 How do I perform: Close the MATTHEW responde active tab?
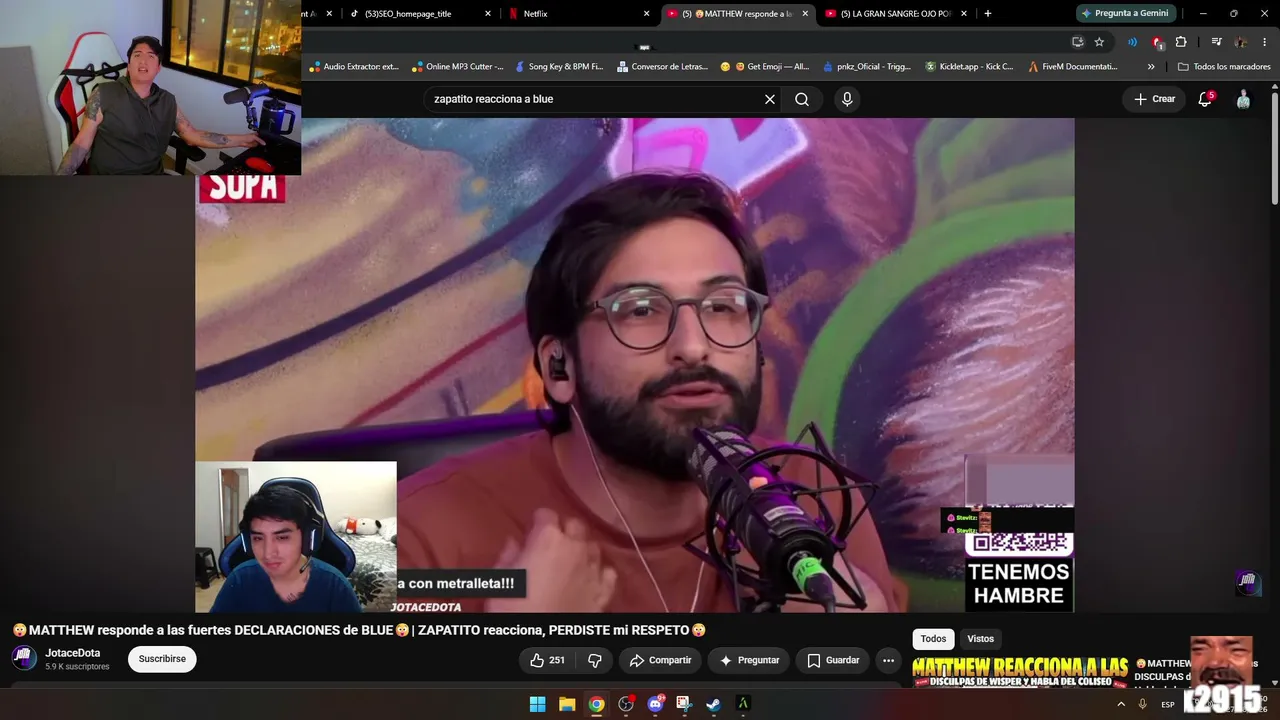pyautogui.click(x=805, y=13)
